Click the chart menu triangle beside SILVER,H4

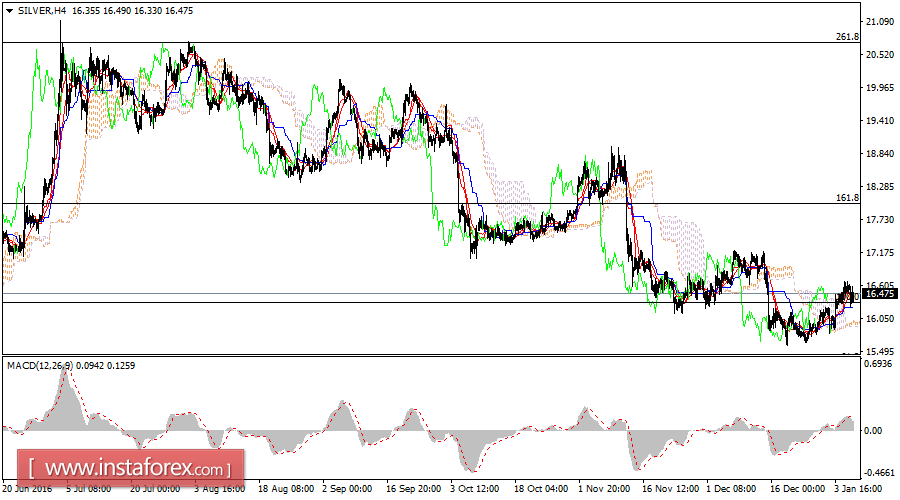click(9, 11)
